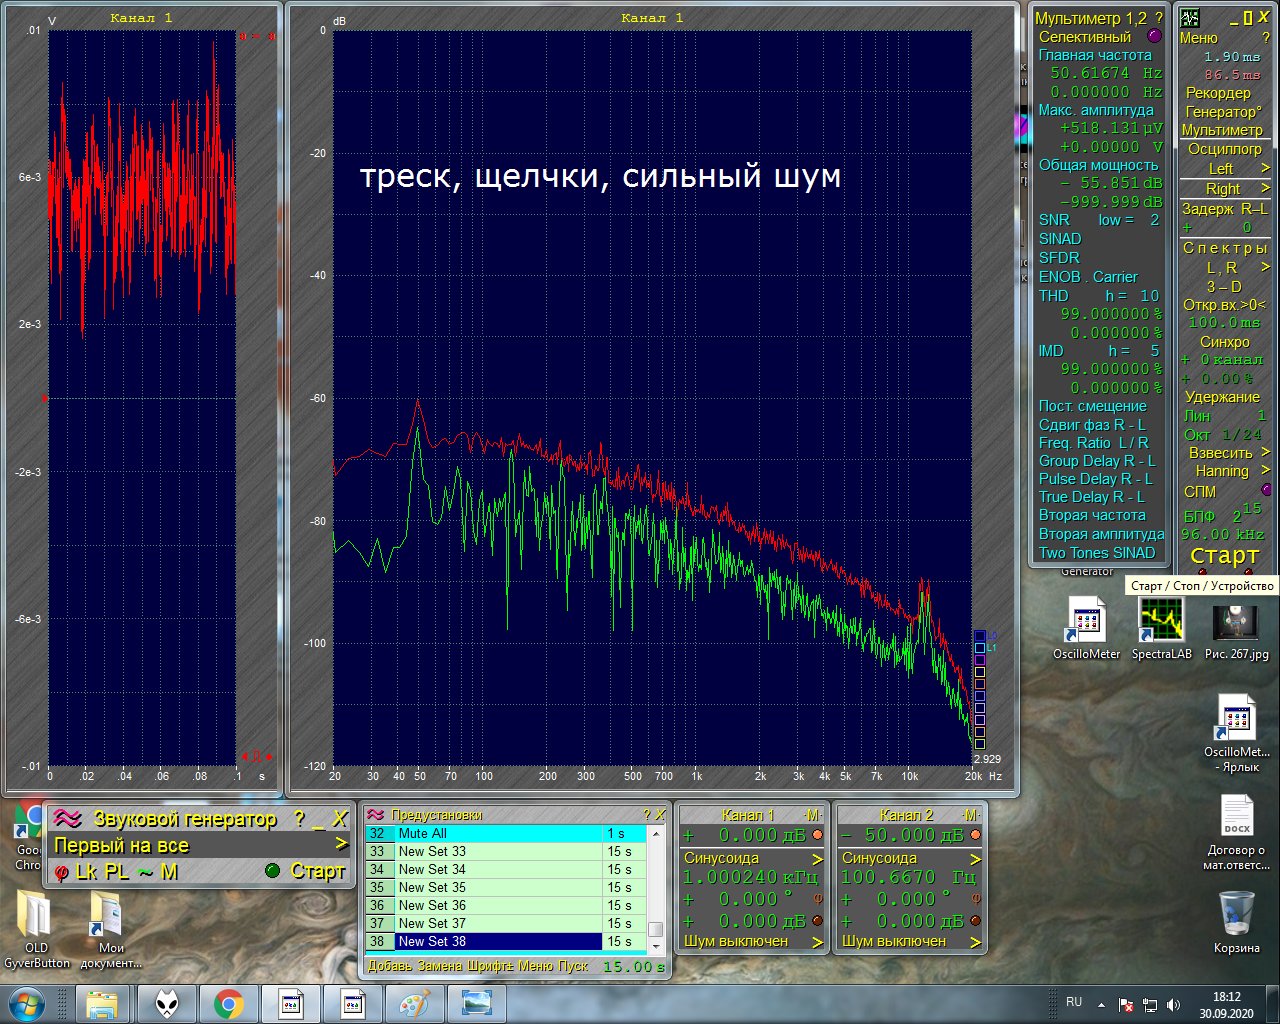The height and width of the screenshot is (1024, 1280).
Task: Expand the Первый на все arrow
Action: 340,844
